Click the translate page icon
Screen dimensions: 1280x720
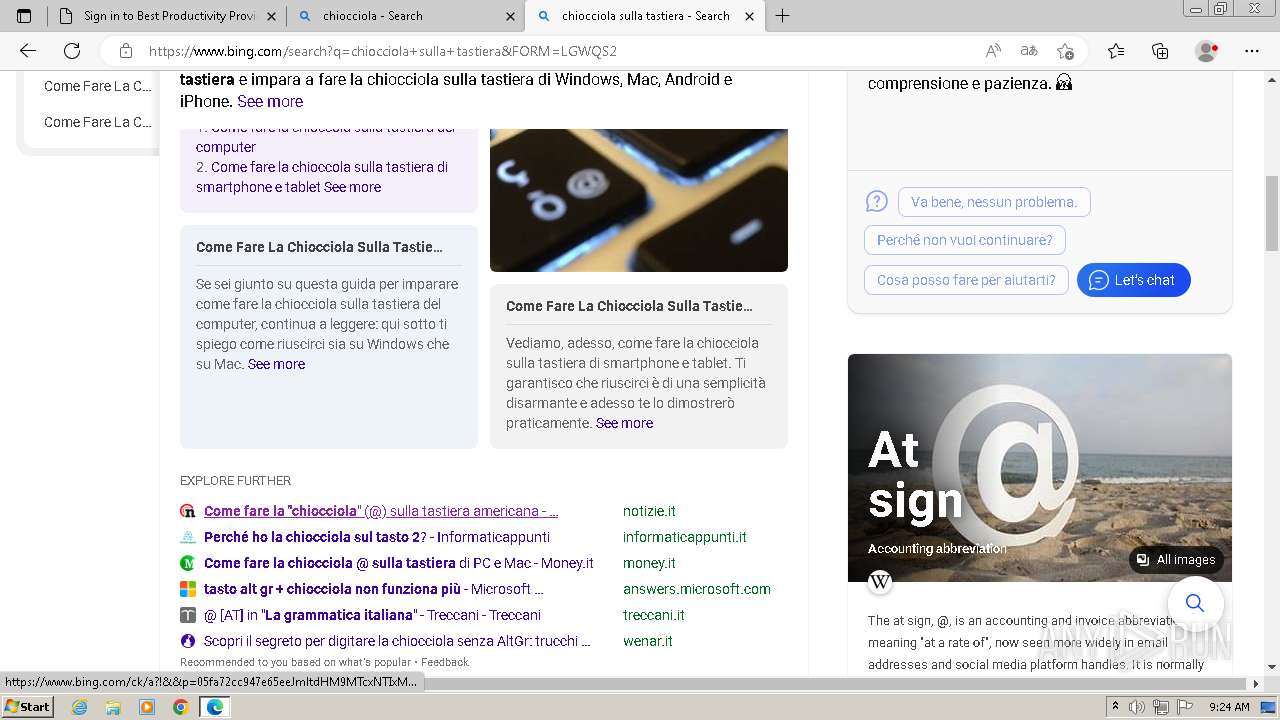[1029, 51]
